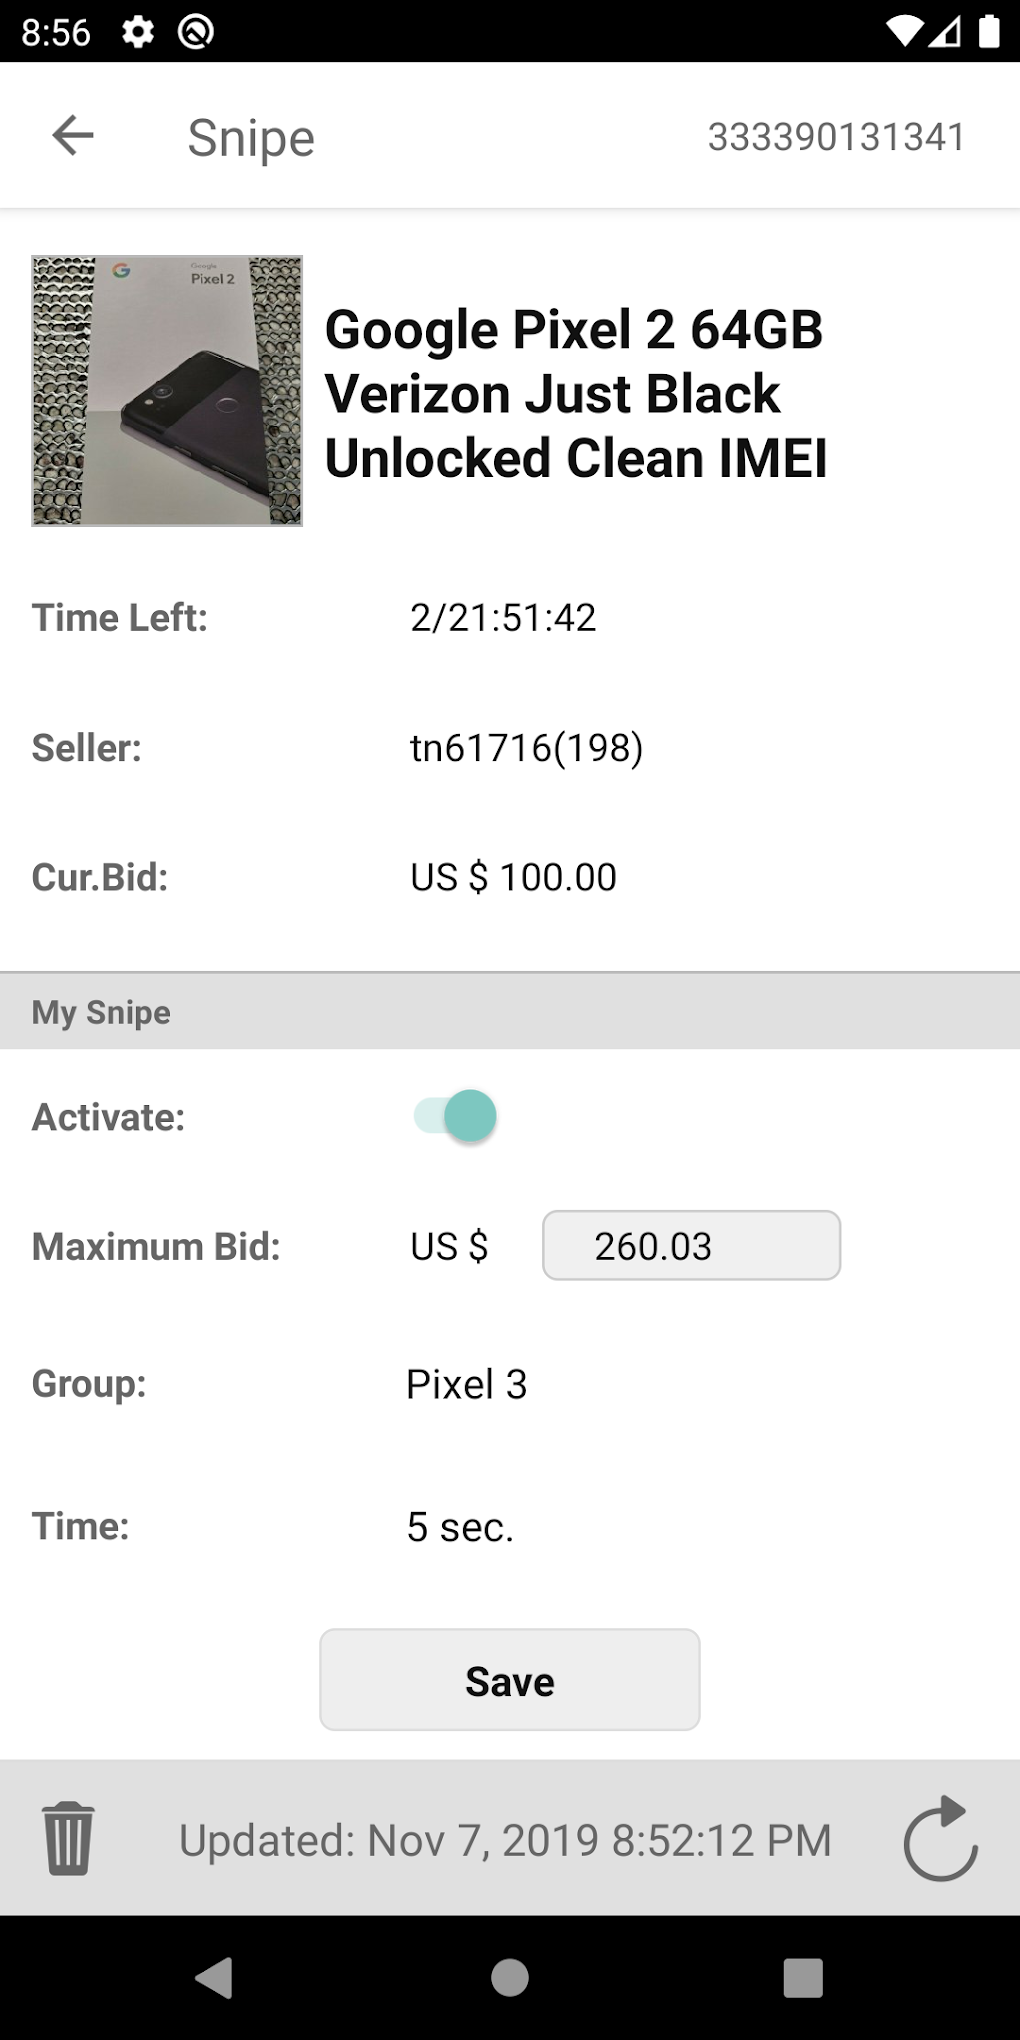Tap the item number 333390131341
Image resolution: width=1020 pixels, height=2040 pixels.
(836, 137)
